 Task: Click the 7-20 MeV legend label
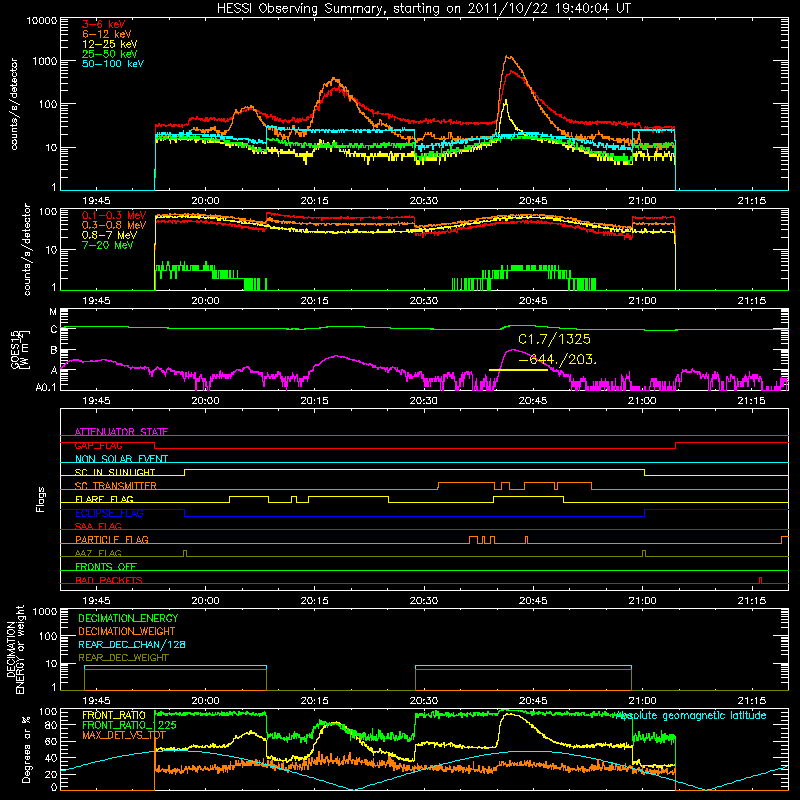(108, 245)
